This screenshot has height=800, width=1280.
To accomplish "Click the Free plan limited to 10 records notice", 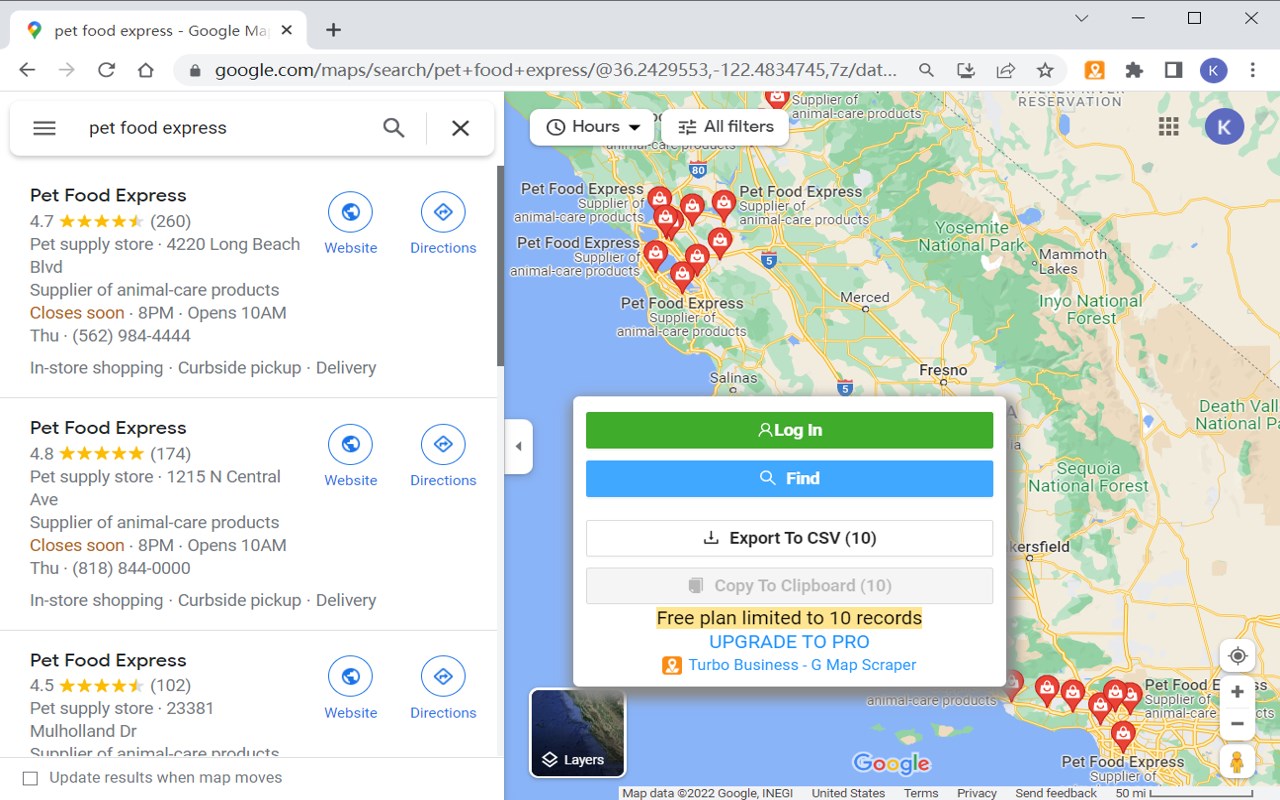I will click(x=789, y=618).
